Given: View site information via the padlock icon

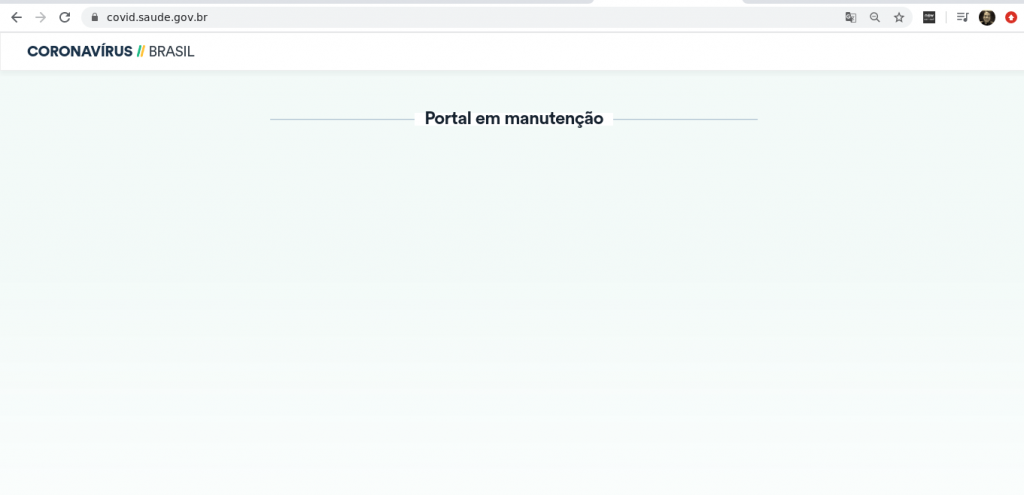Looking at the screenshot, I should click(x=94, y=17).
